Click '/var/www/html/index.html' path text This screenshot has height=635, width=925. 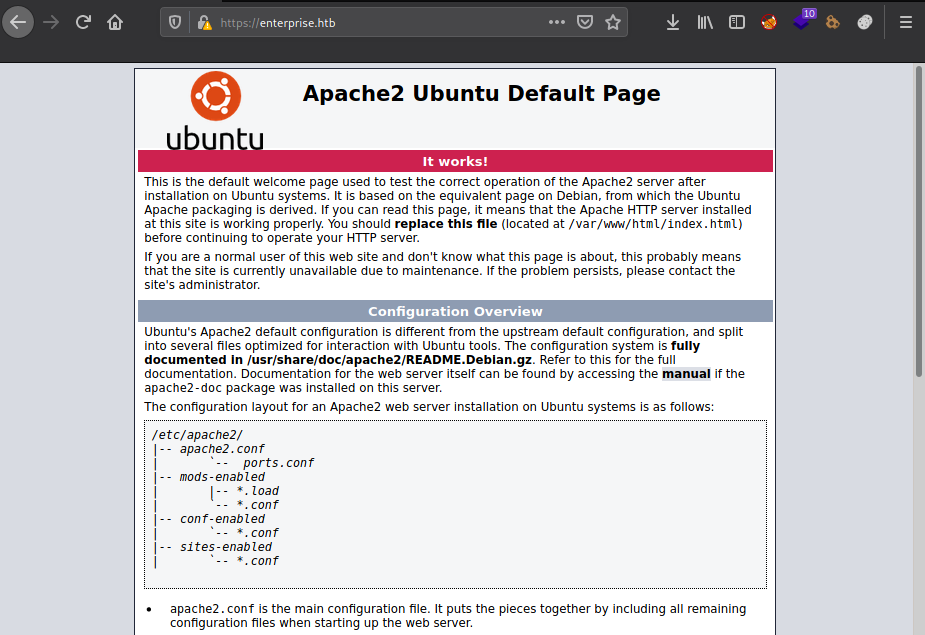point(653,224)
